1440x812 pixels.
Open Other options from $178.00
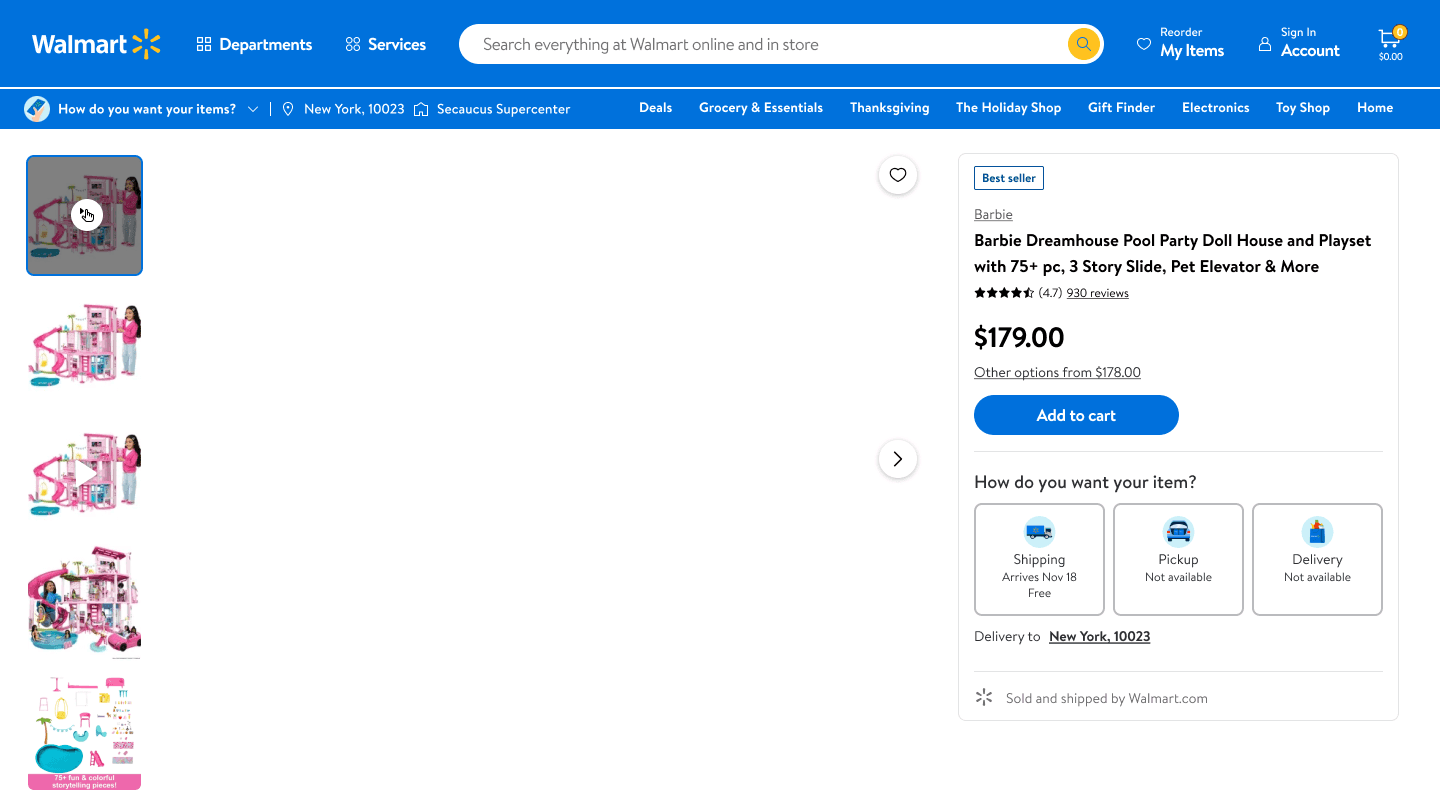click(x=1057, y=372)
